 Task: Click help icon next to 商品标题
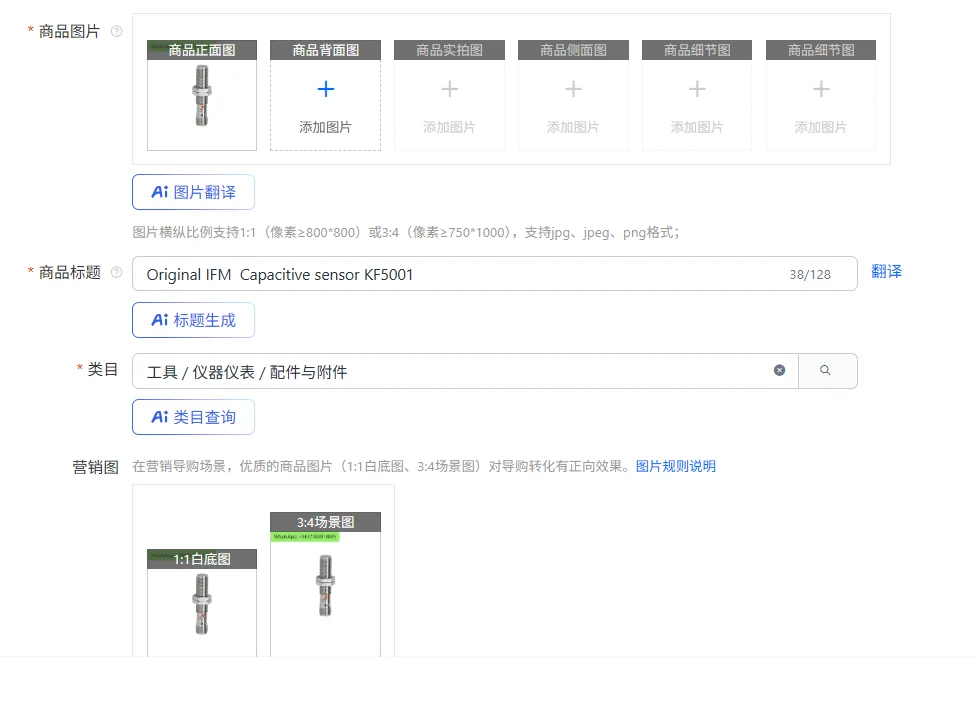click(x=117, y=272)
